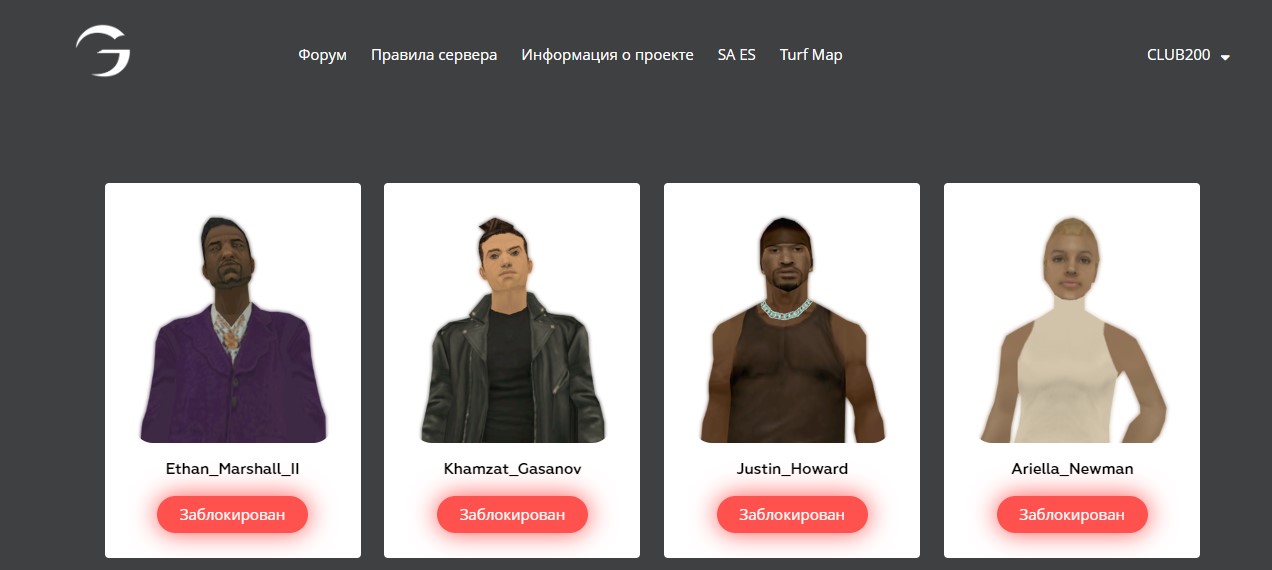Click Заблокирован button under Ethan_Marshall_II
Image resolution: width=1272 pixels, height=570 pixels.
click(x=232, y=515)
